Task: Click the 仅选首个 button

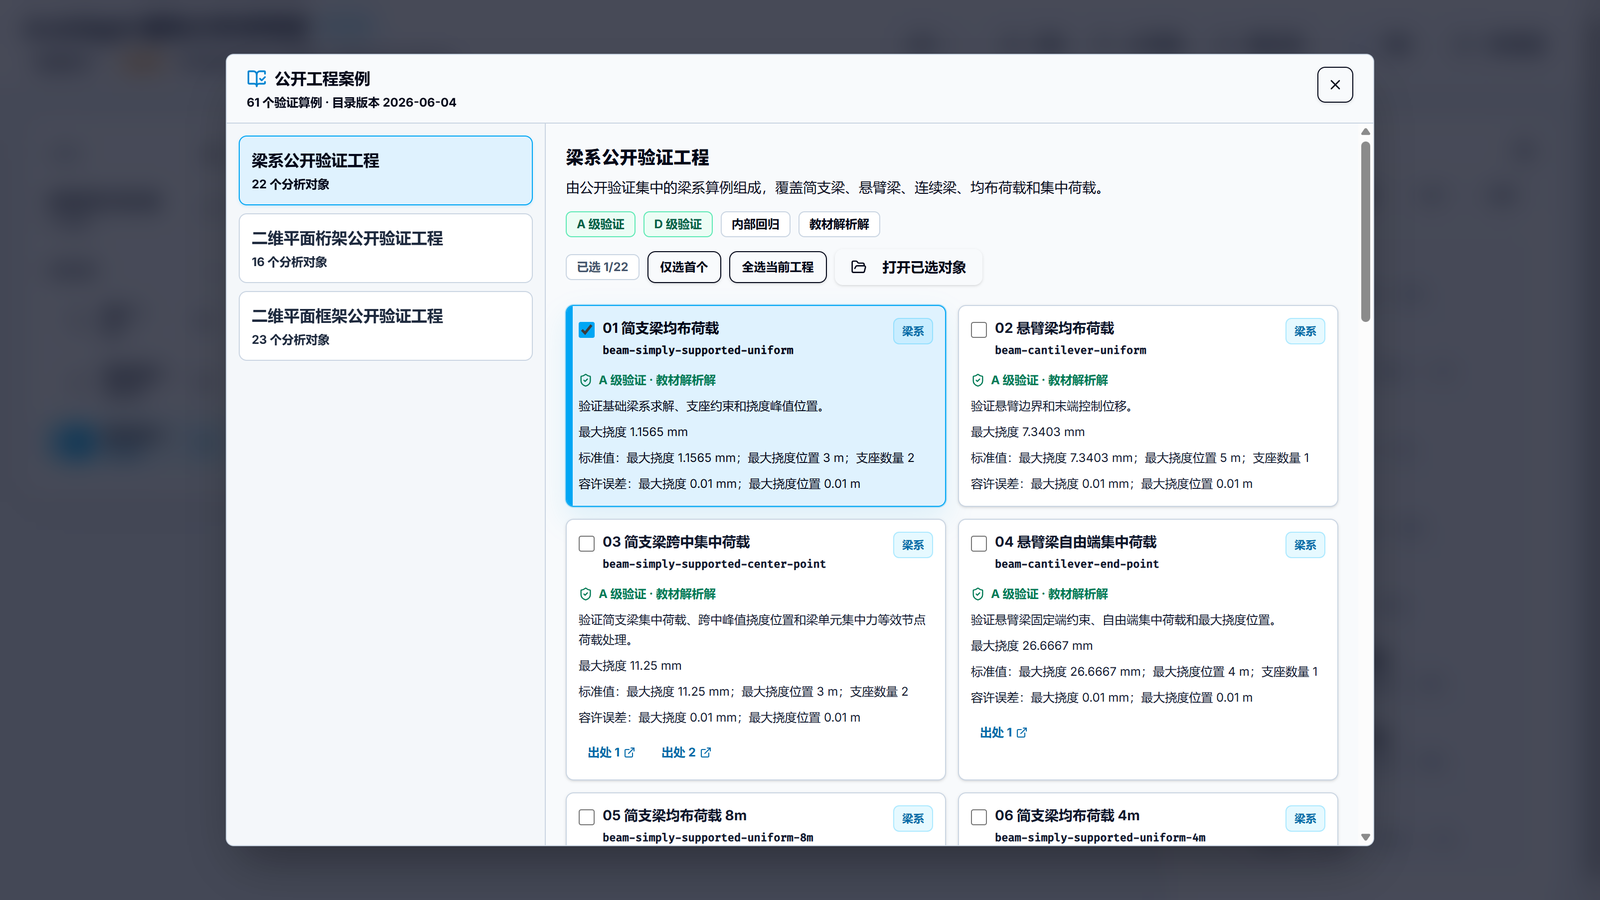Action: tap(684, 267)
